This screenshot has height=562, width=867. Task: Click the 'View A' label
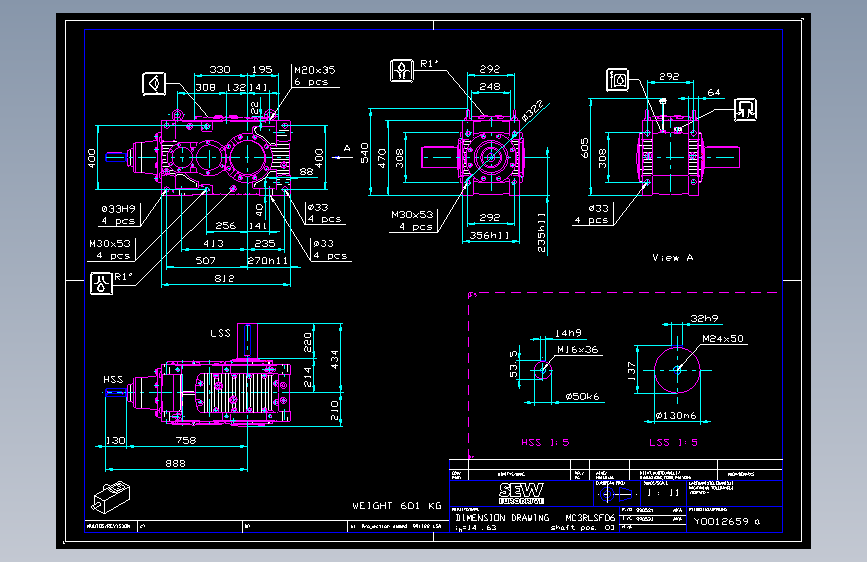[x=672, y=258]
